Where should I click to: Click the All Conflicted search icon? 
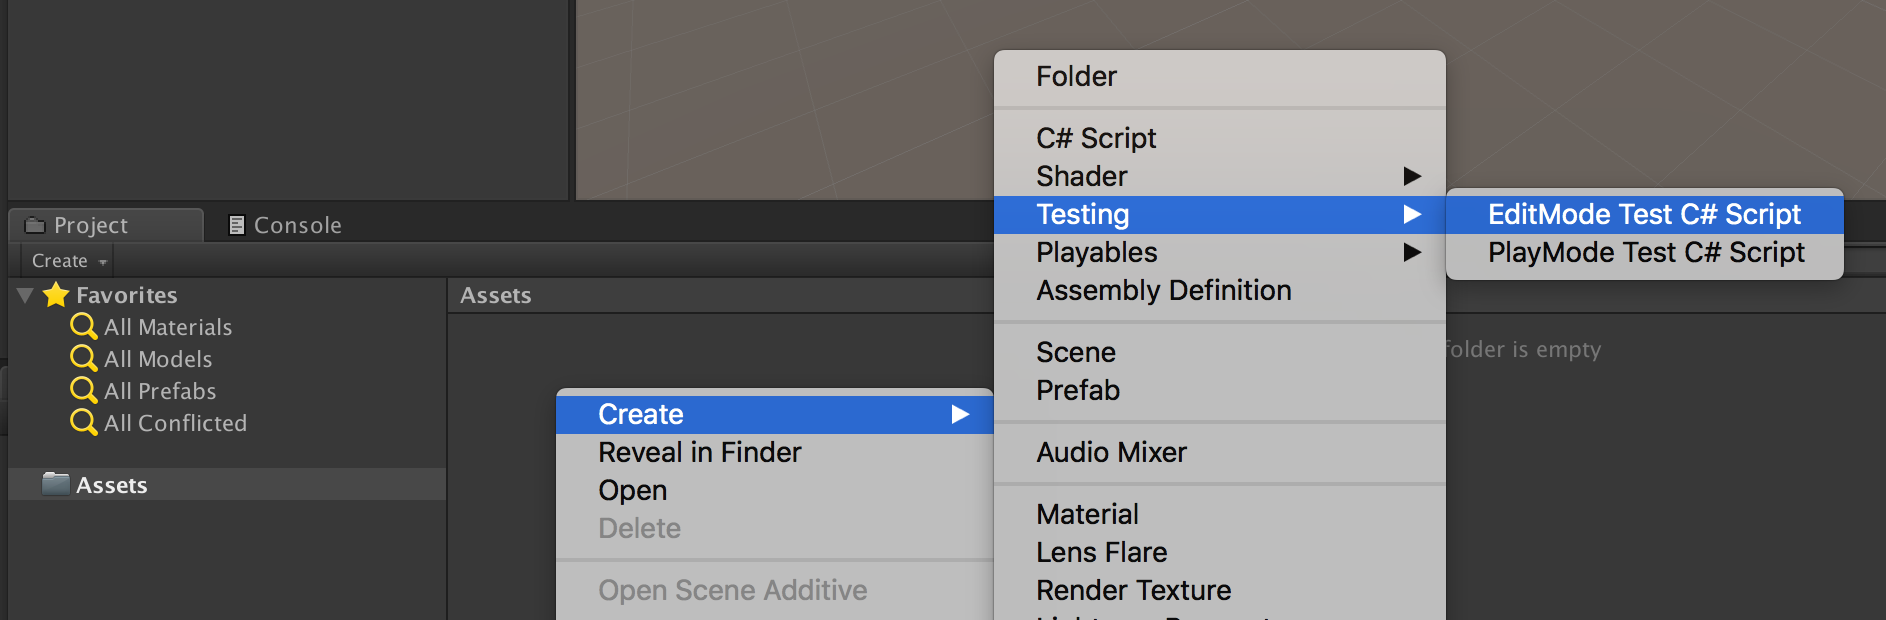click(83, 422)
